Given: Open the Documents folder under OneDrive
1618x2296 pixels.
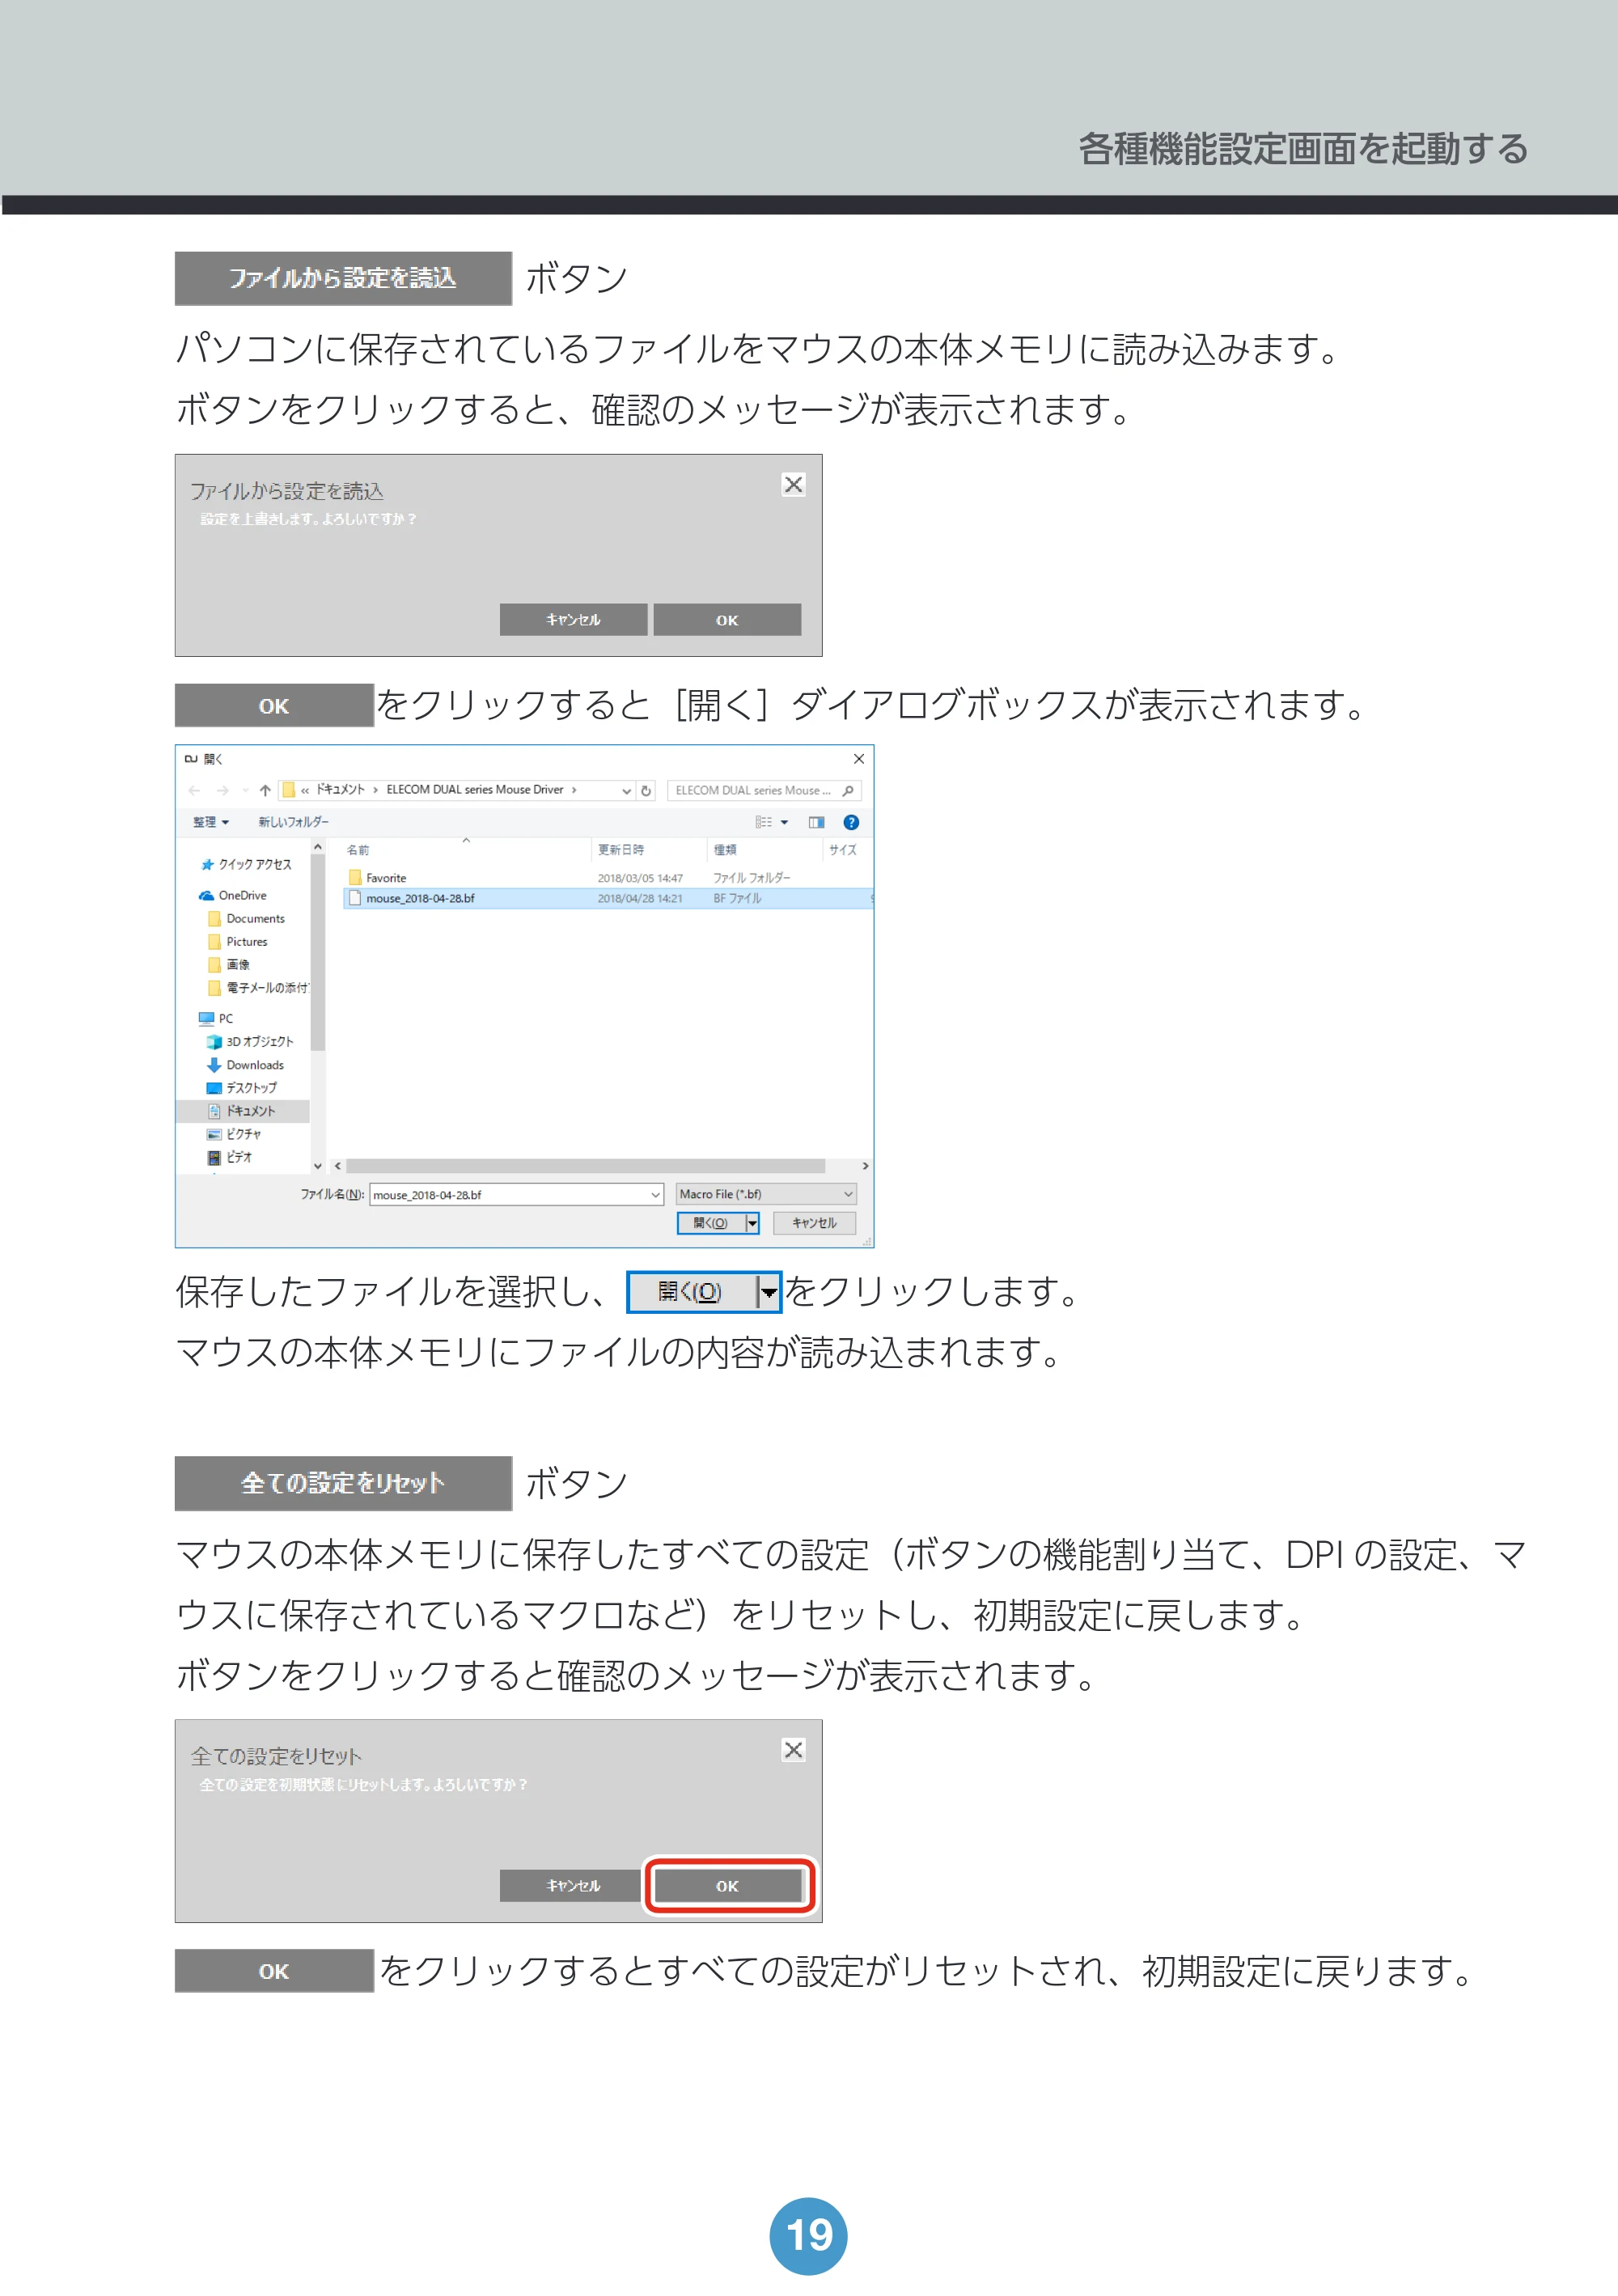Looking at the screenshot, I should [x=246, y=918].
